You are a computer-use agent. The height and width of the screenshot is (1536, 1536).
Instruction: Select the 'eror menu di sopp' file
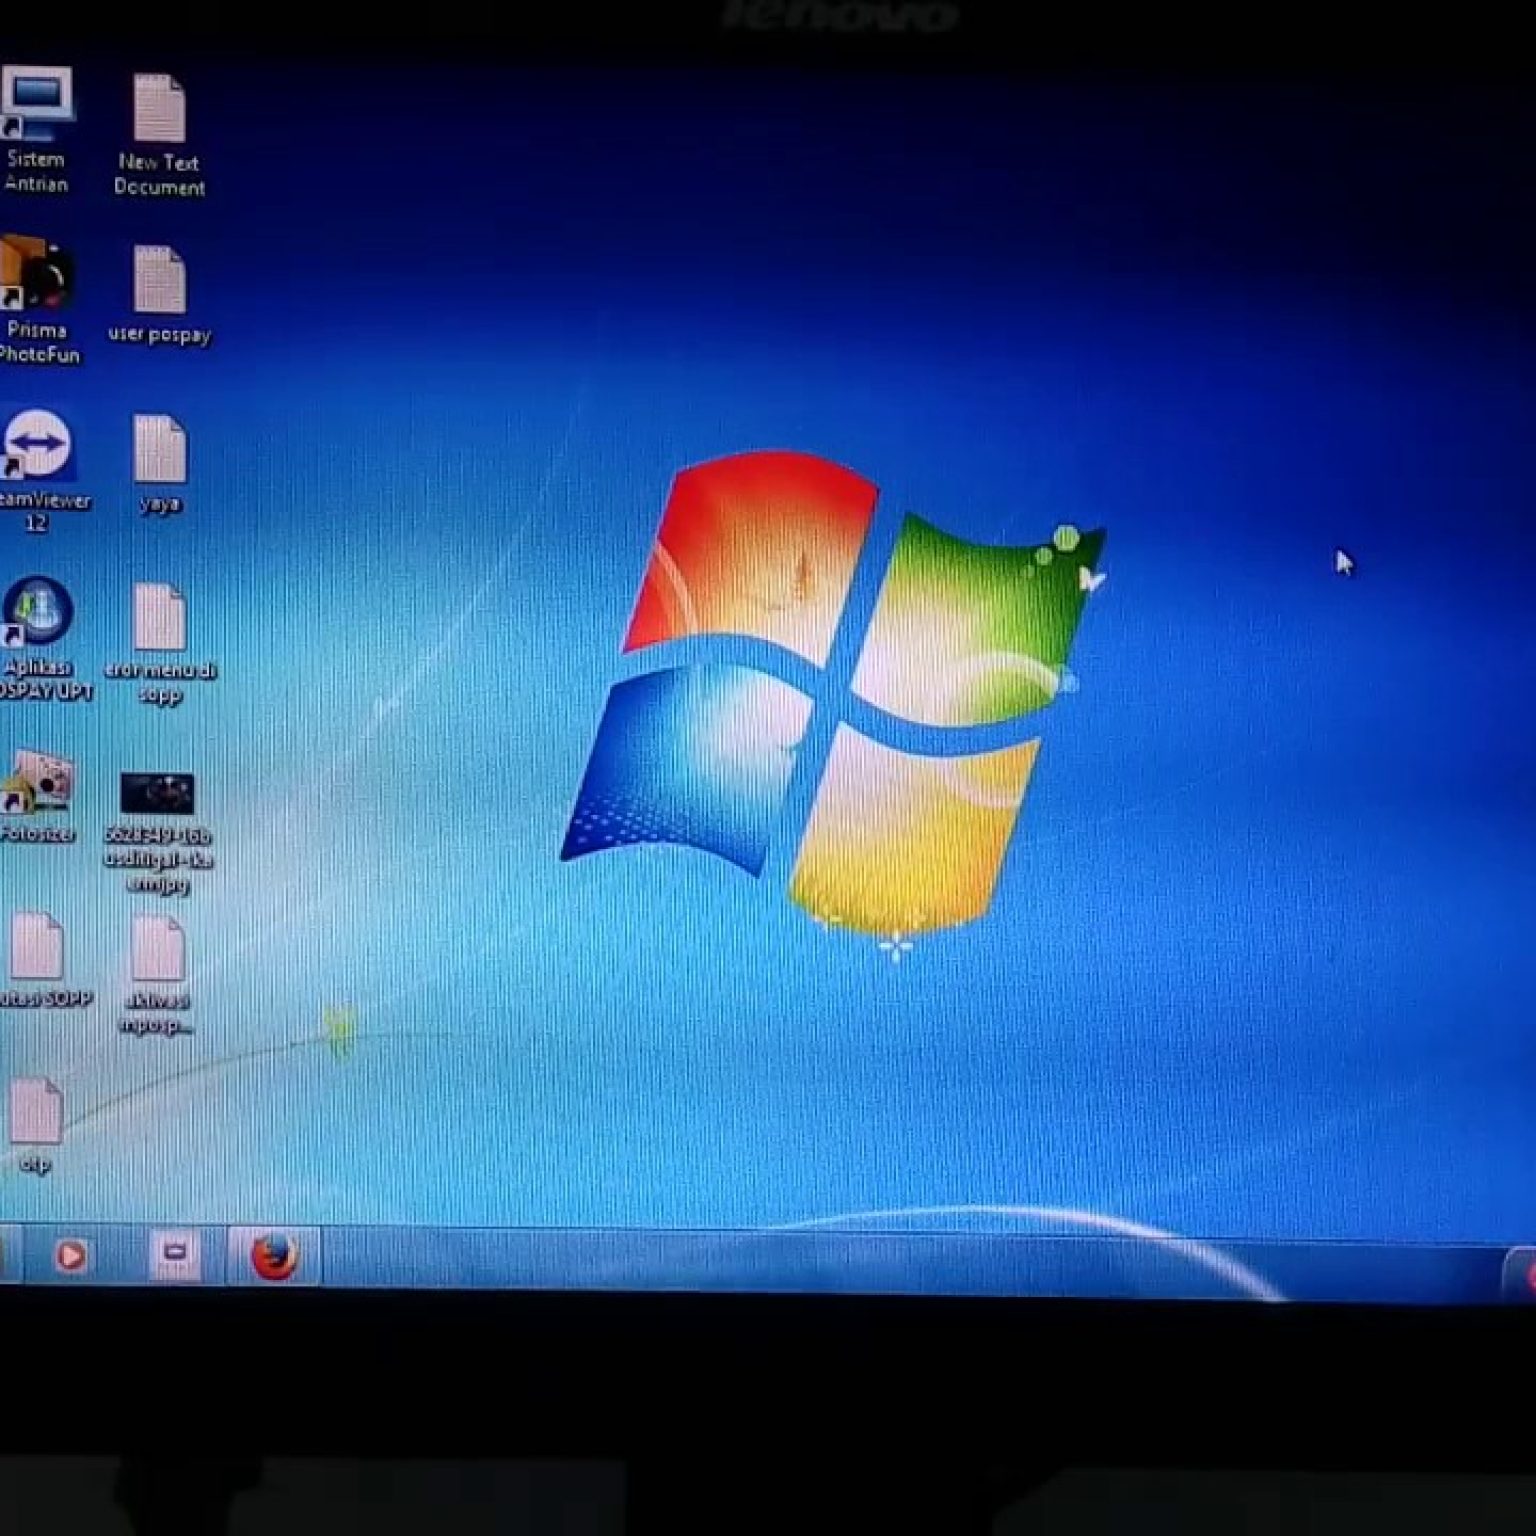pos(159,618)
